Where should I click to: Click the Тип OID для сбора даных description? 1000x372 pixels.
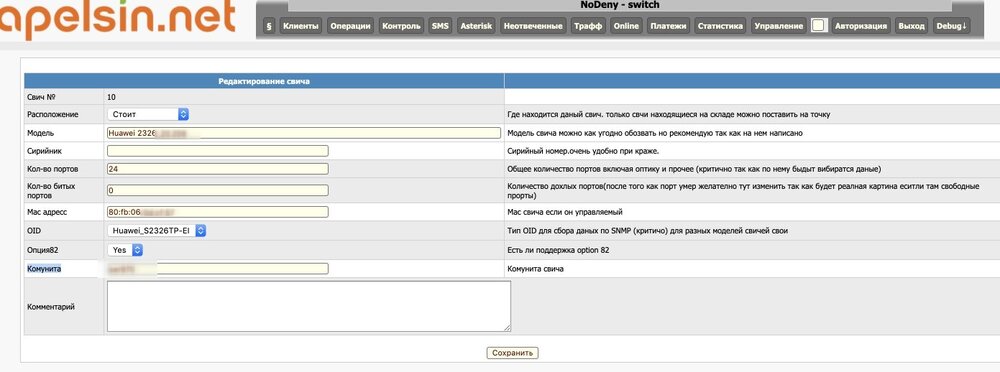[647, 231]
